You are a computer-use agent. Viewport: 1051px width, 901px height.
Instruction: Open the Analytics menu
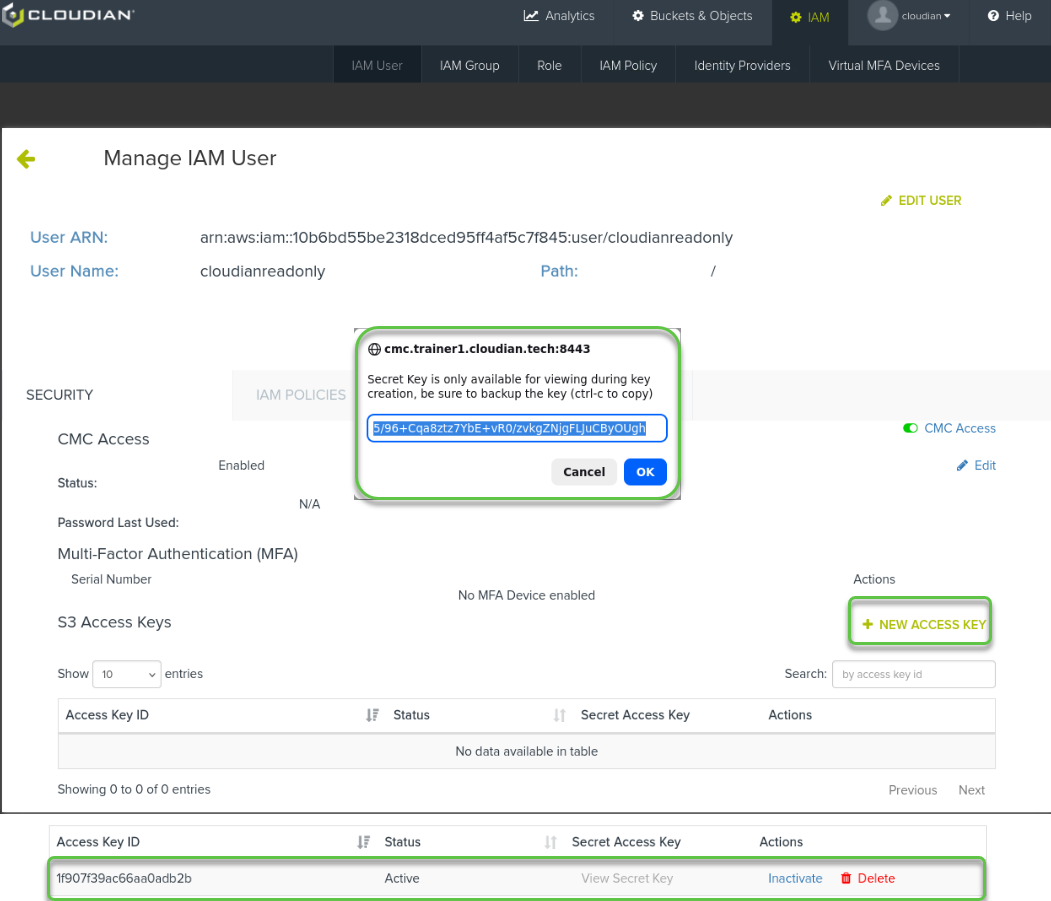pos(559,16)
